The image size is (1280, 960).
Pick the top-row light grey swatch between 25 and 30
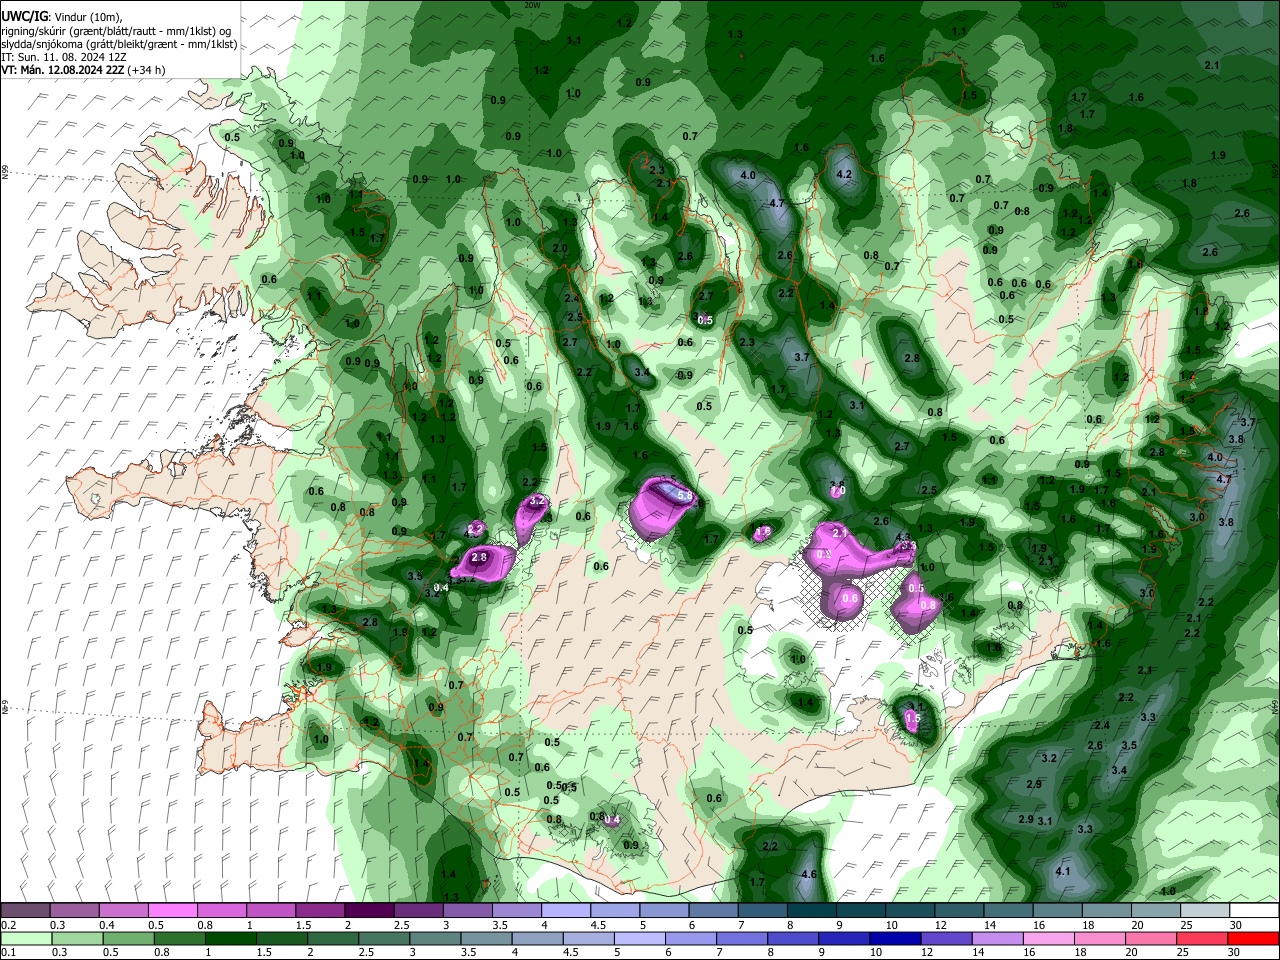[x=1205, y=911]
